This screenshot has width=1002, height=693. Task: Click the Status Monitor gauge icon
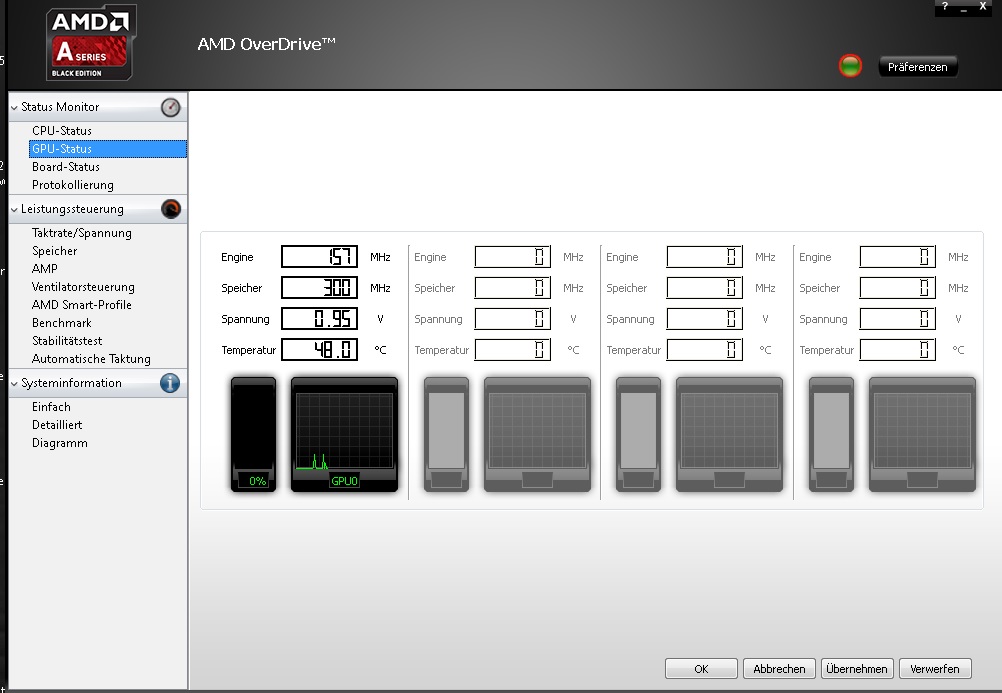coord(171,107)
